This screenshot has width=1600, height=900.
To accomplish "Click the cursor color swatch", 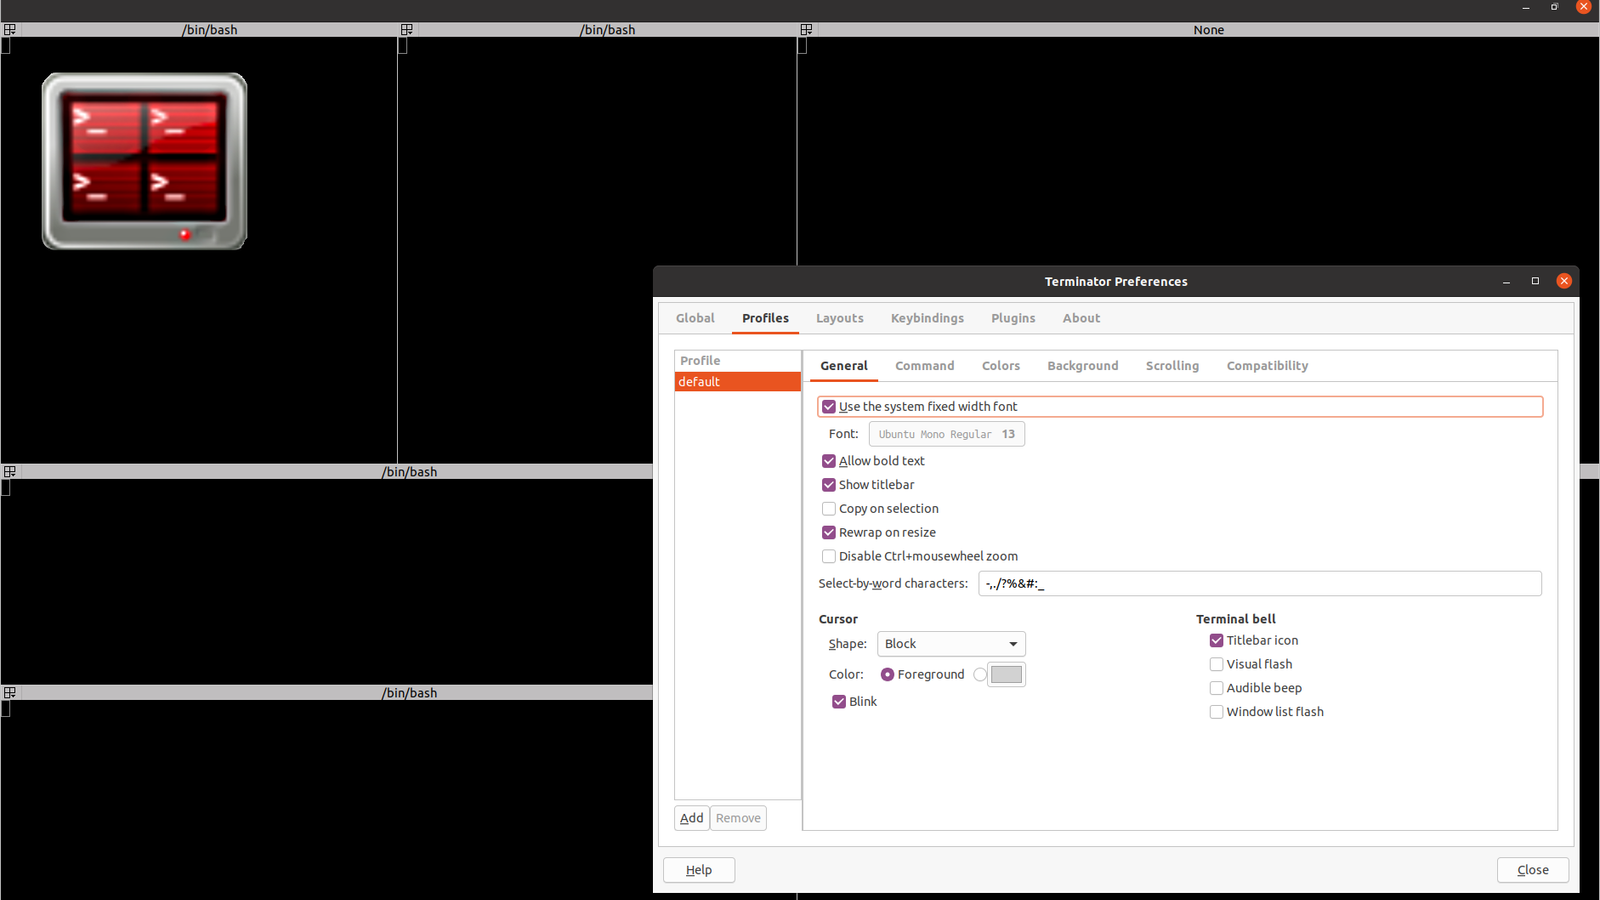I will (1007, 675).
